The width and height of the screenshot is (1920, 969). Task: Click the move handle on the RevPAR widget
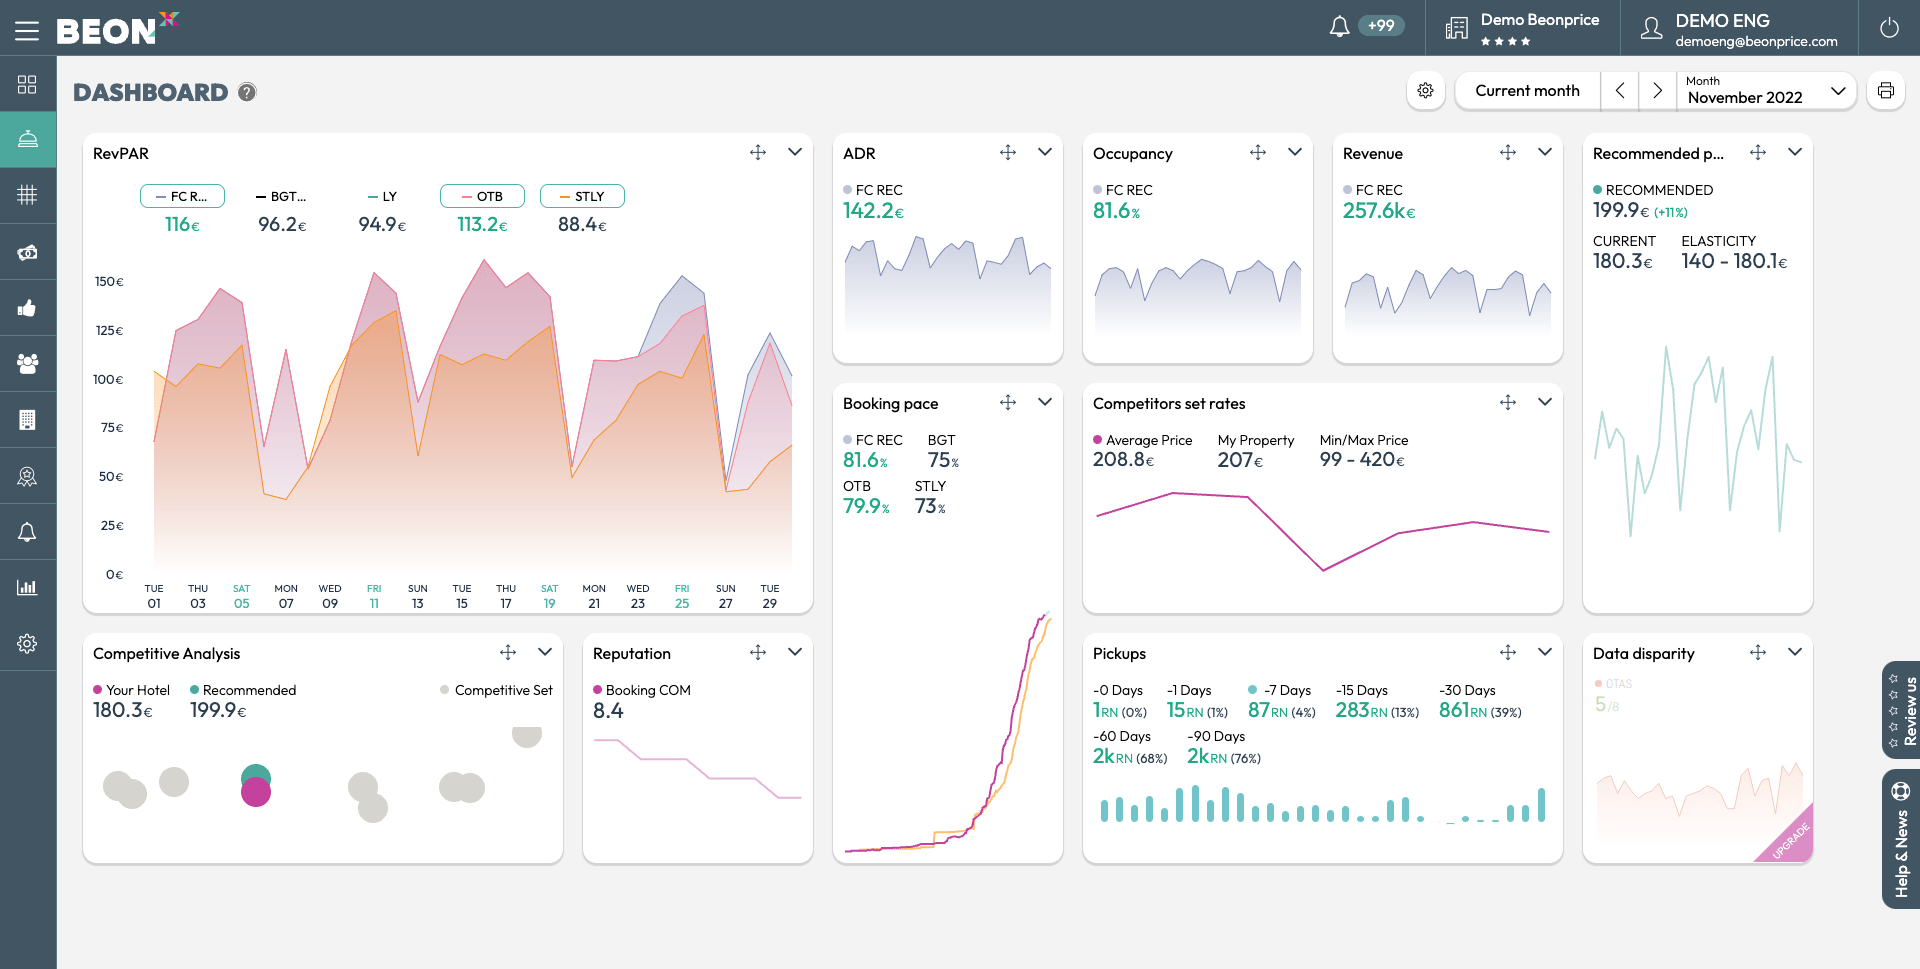(758, 152)
